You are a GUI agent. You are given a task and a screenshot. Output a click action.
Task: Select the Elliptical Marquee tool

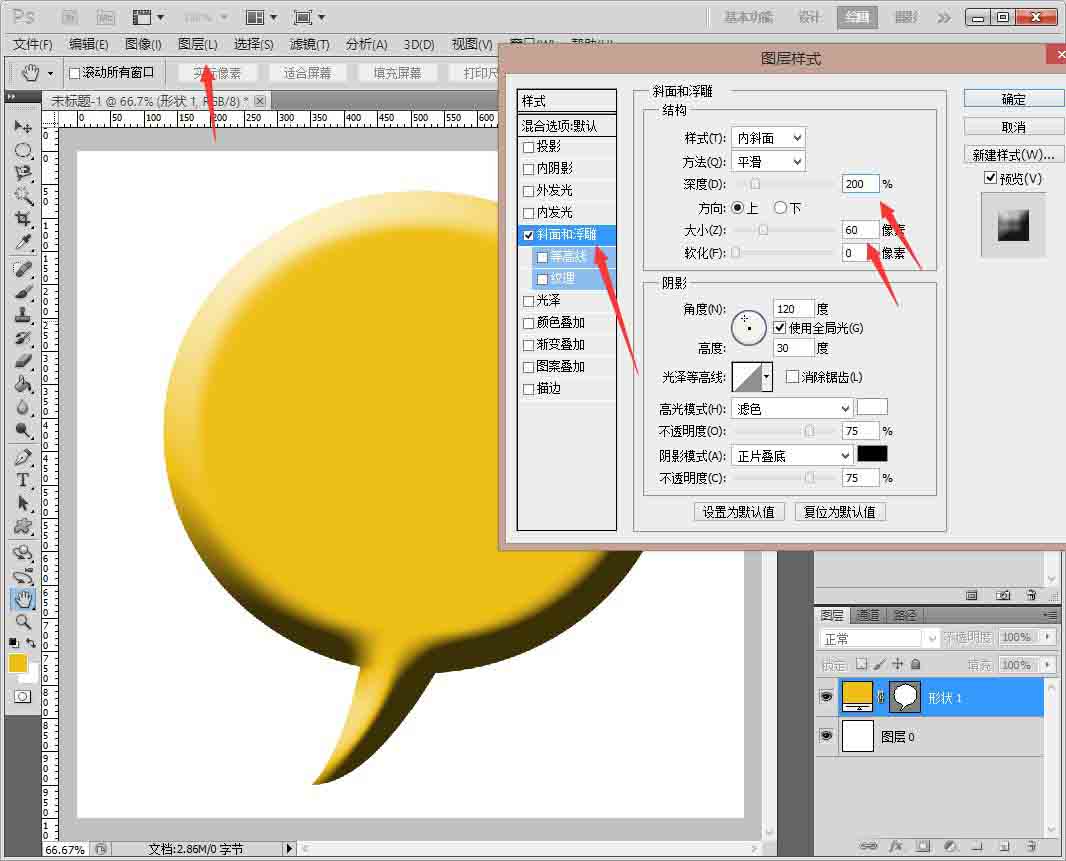pos(23,150)
